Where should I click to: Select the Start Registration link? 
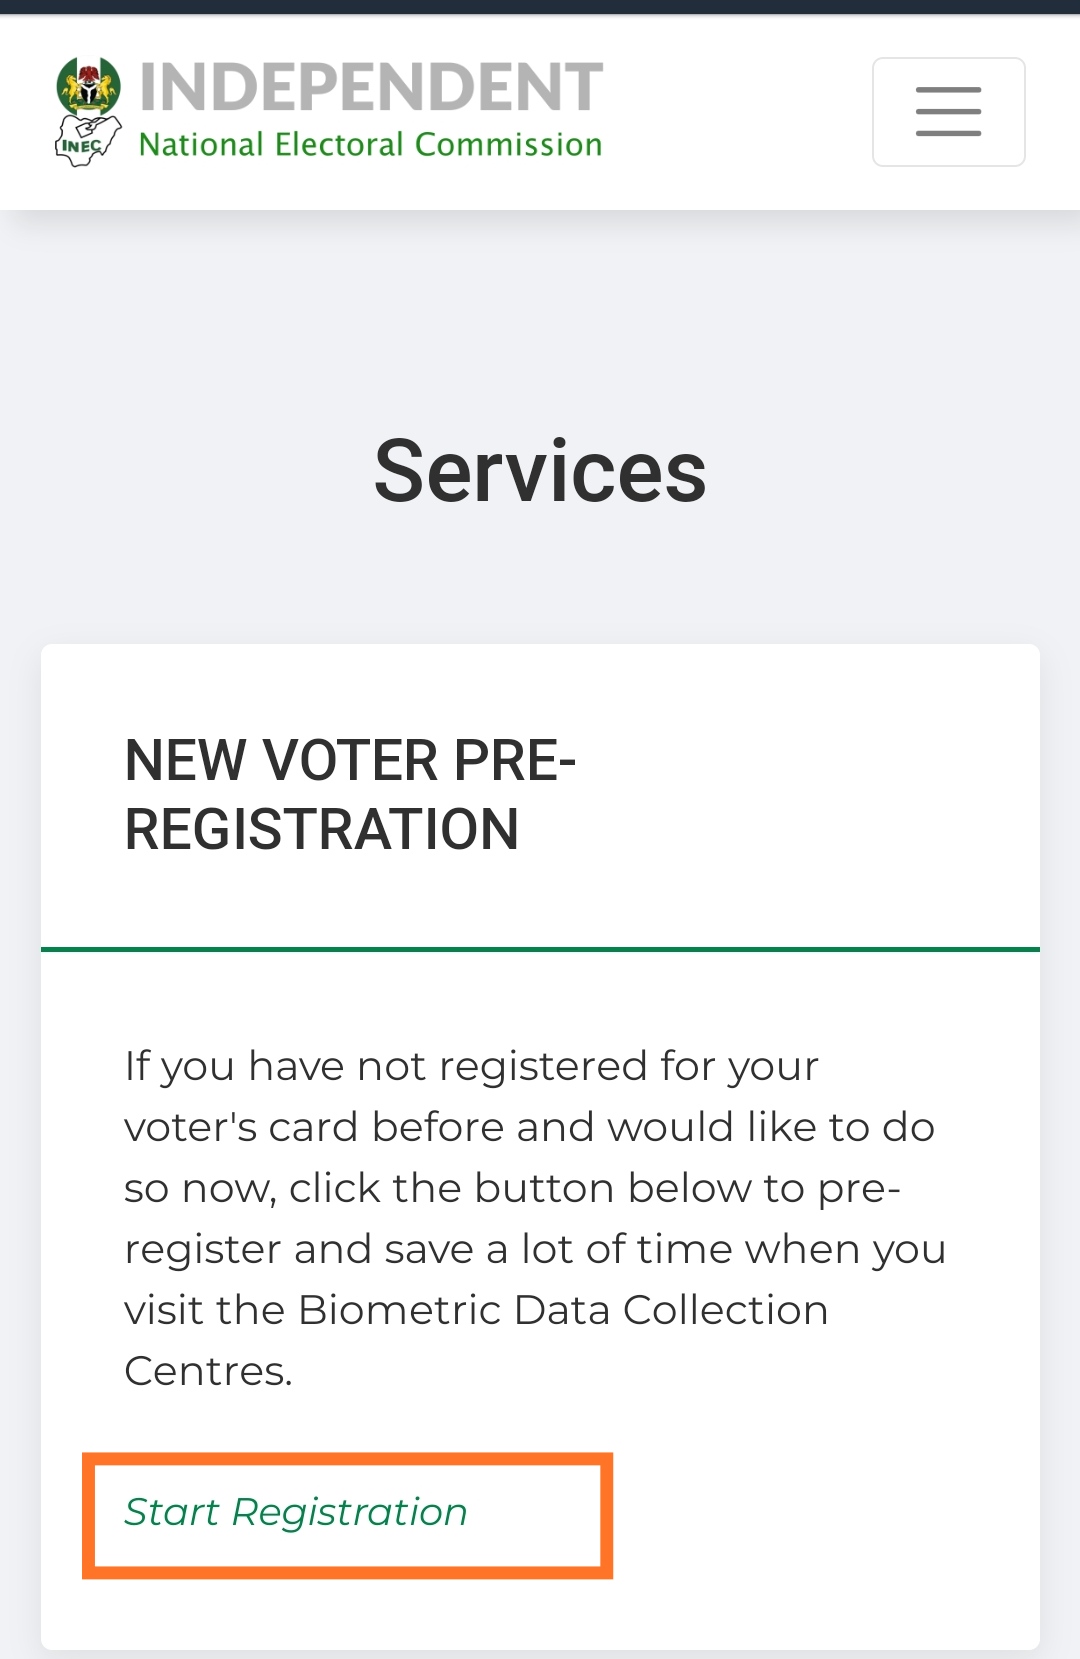point(296,1512)
